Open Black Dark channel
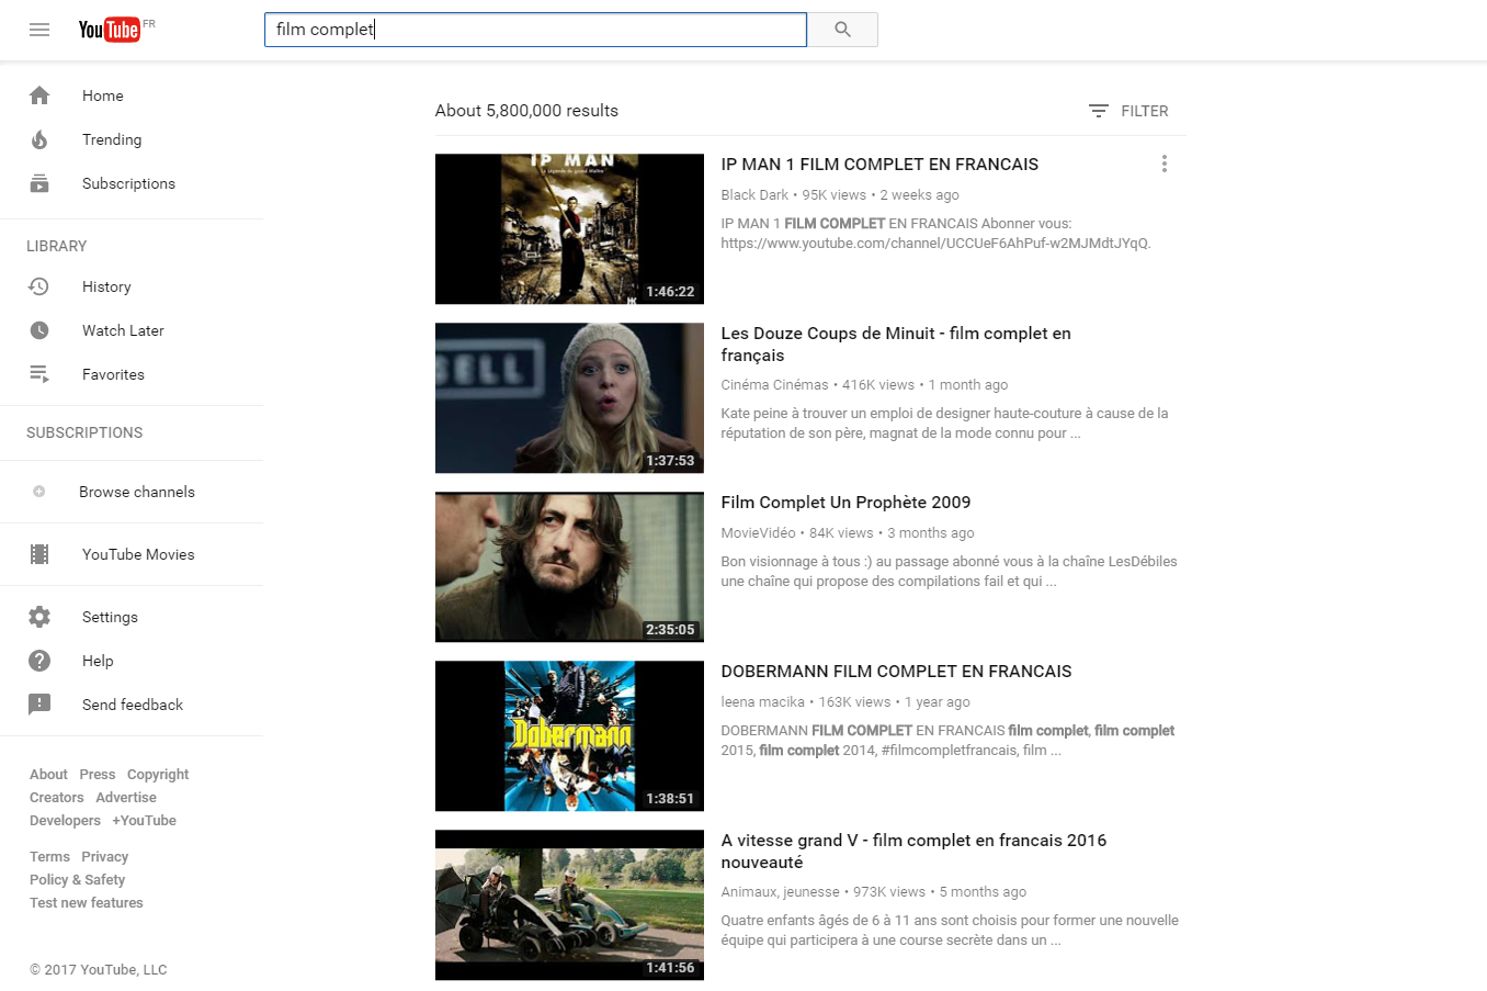This screenshot has width=1487, height=991. (x=754, y=195)
